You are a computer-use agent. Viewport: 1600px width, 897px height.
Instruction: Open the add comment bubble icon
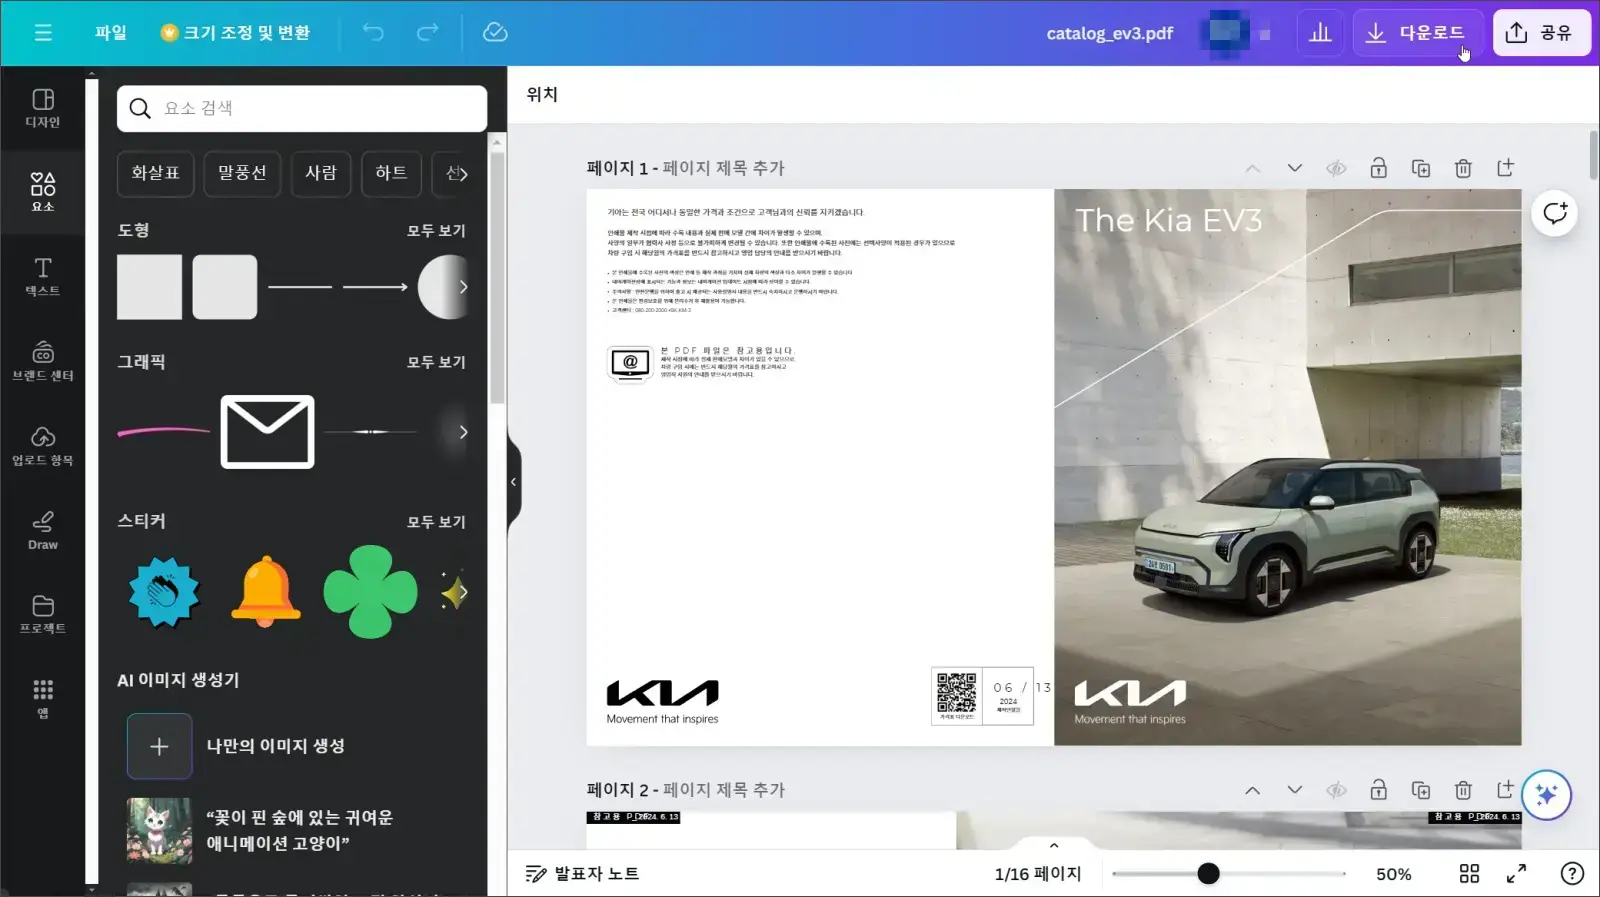coord(1555,213)
